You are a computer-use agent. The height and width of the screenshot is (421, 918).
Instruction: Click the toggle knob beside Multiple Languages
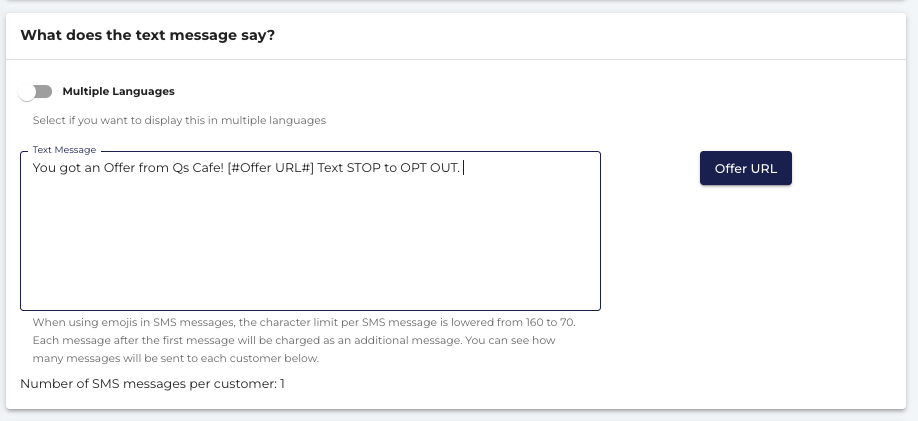click(x=27, y=92)
